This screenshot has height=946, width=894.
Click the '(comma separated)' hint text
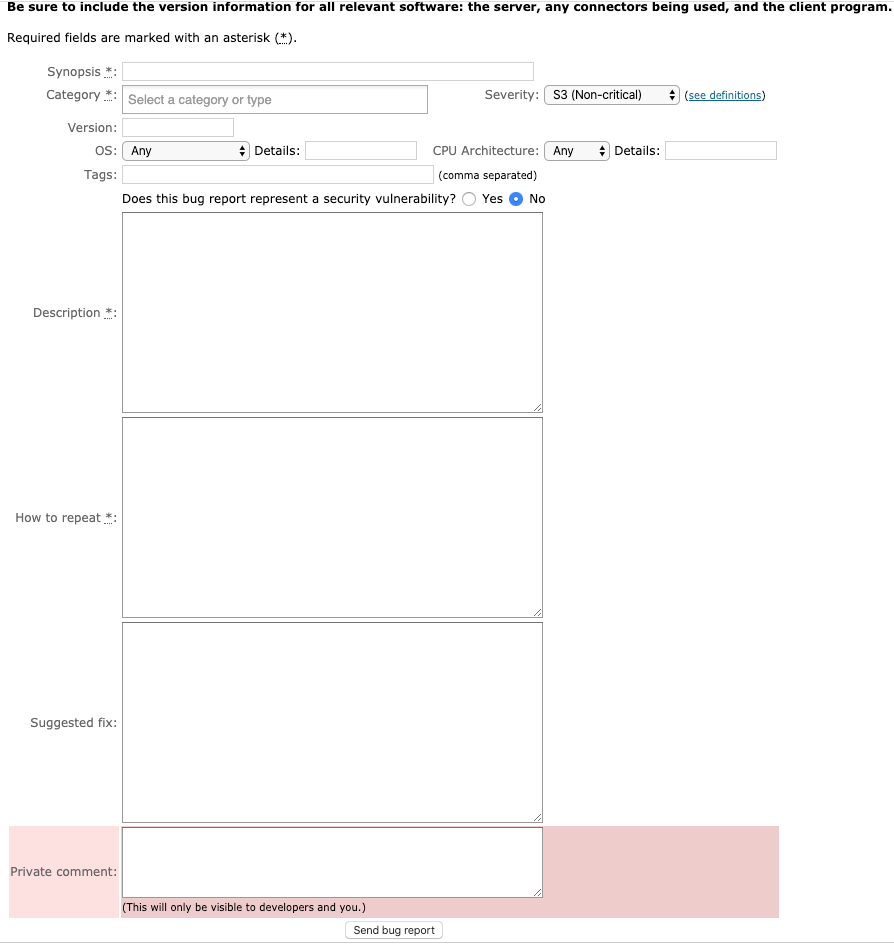pos(487,175)
